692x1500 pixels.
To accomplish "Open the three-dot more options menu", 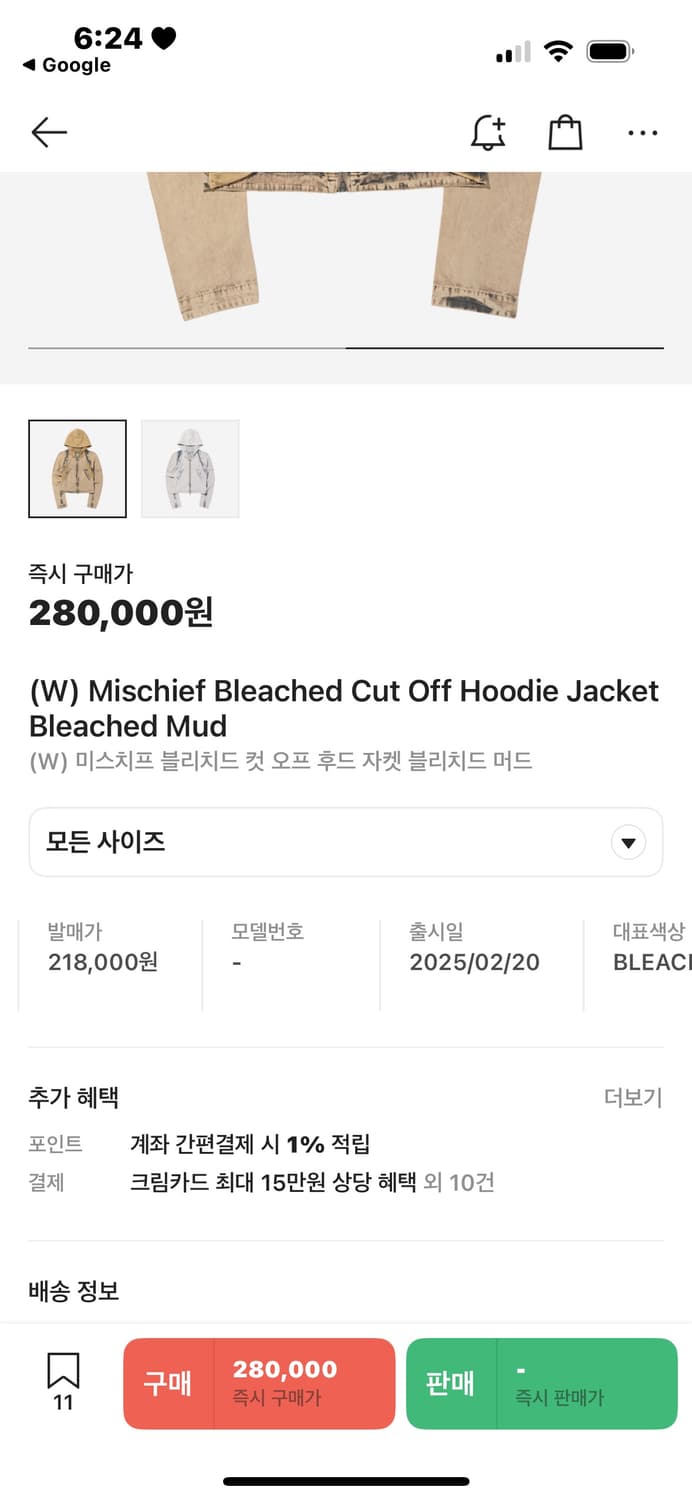I will click(x=642, y=132).
